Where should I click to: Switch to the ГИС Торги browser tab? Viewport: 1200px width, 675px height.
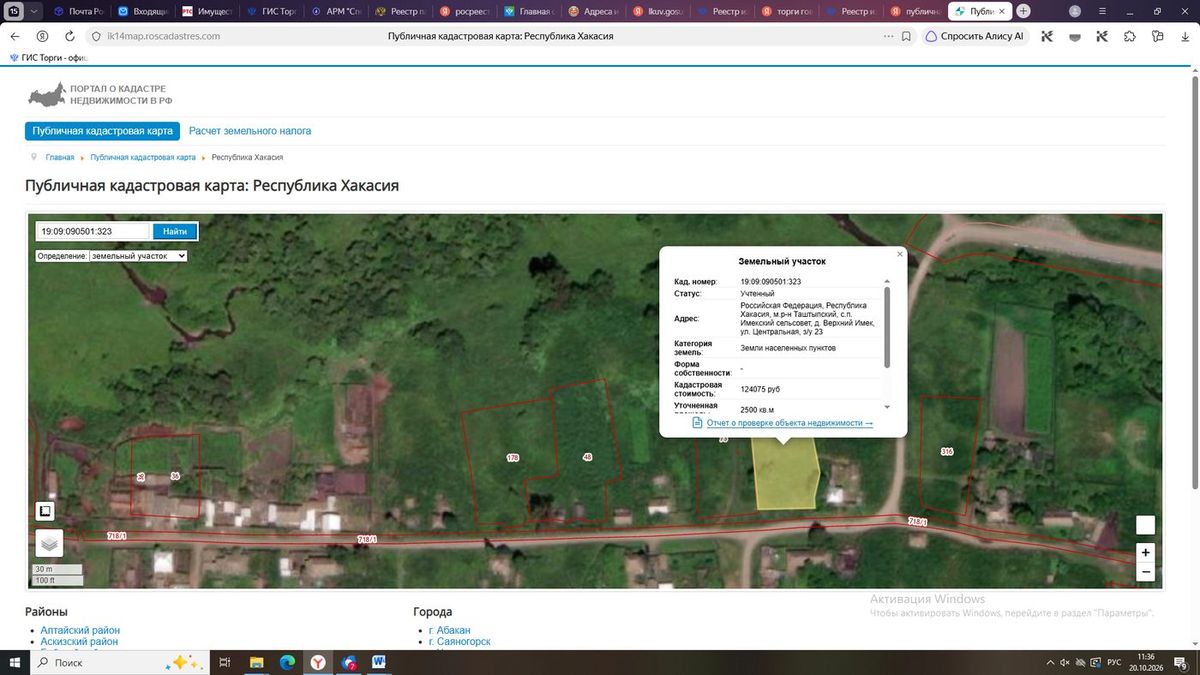pyautogui.click(x=274, y=11)
